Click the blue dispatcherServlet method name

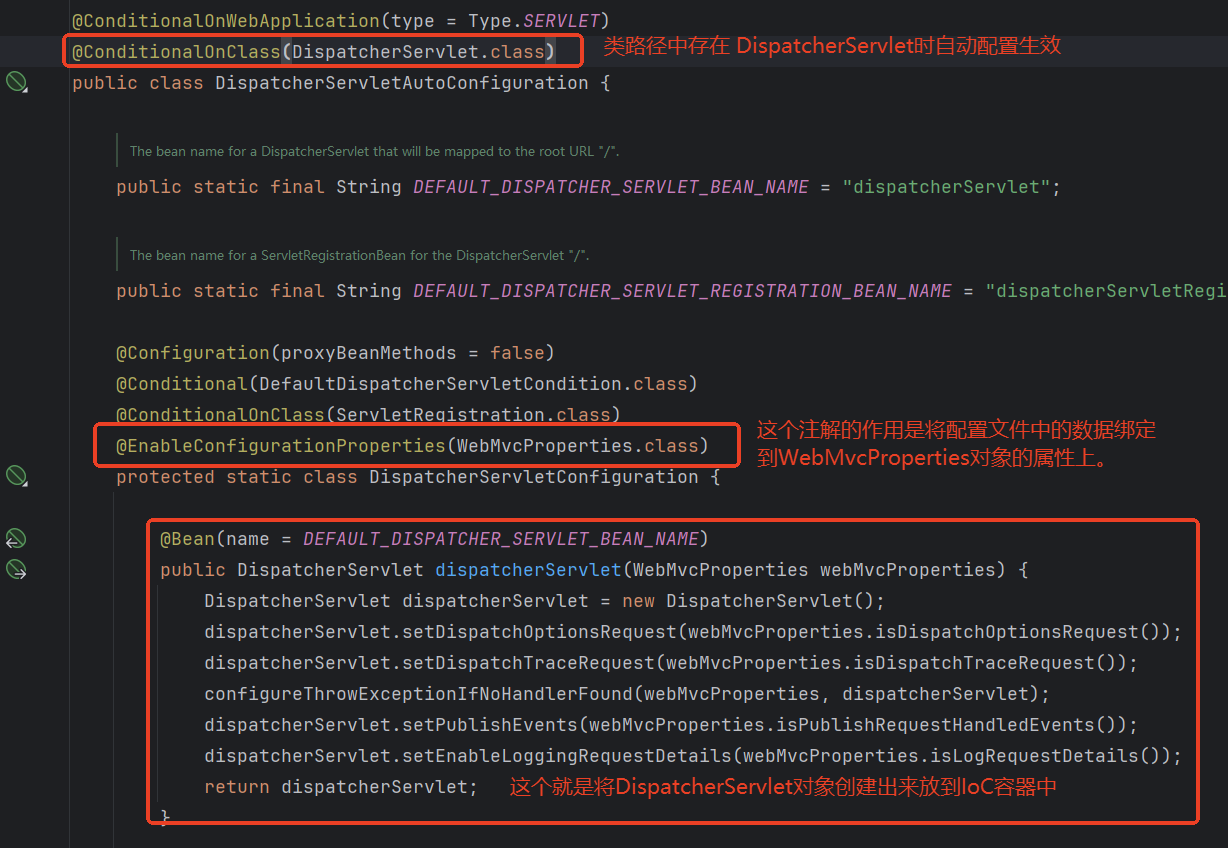click(x=527, y=570)
